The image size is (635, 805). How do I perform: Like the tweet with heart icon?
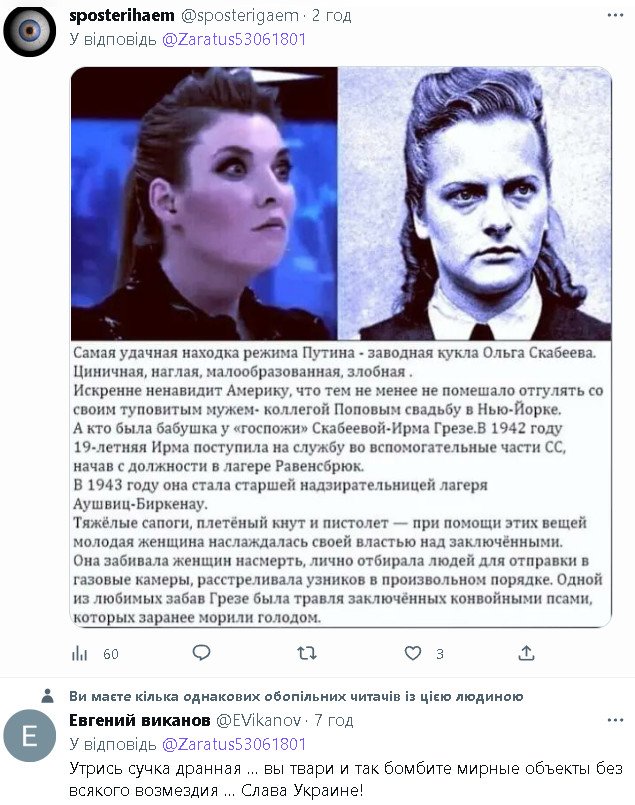(413, 653)
